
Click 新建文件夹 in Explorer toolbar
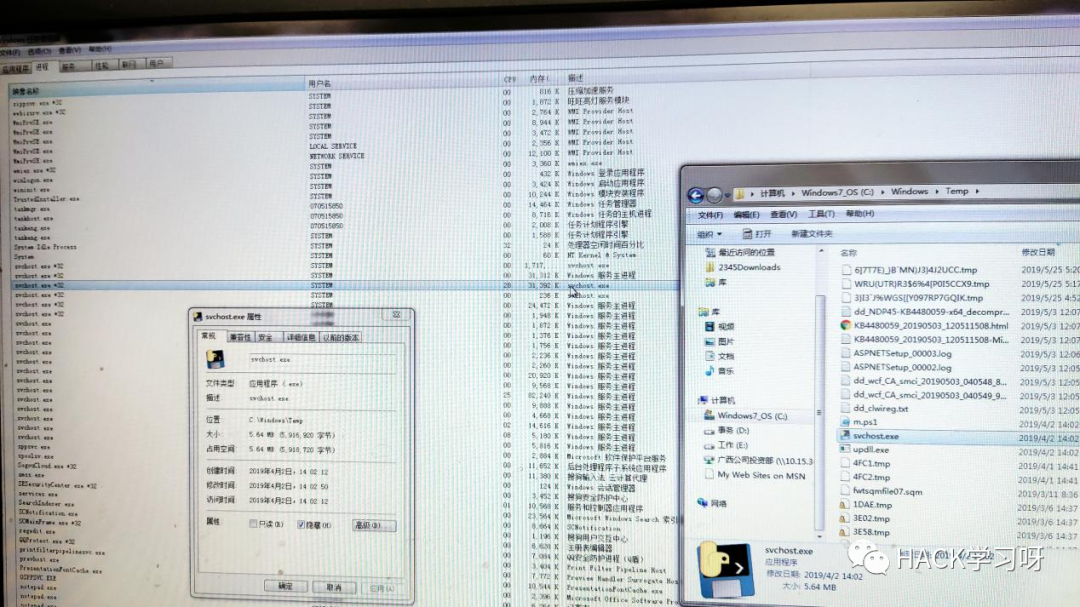click(x=811, y=234)
